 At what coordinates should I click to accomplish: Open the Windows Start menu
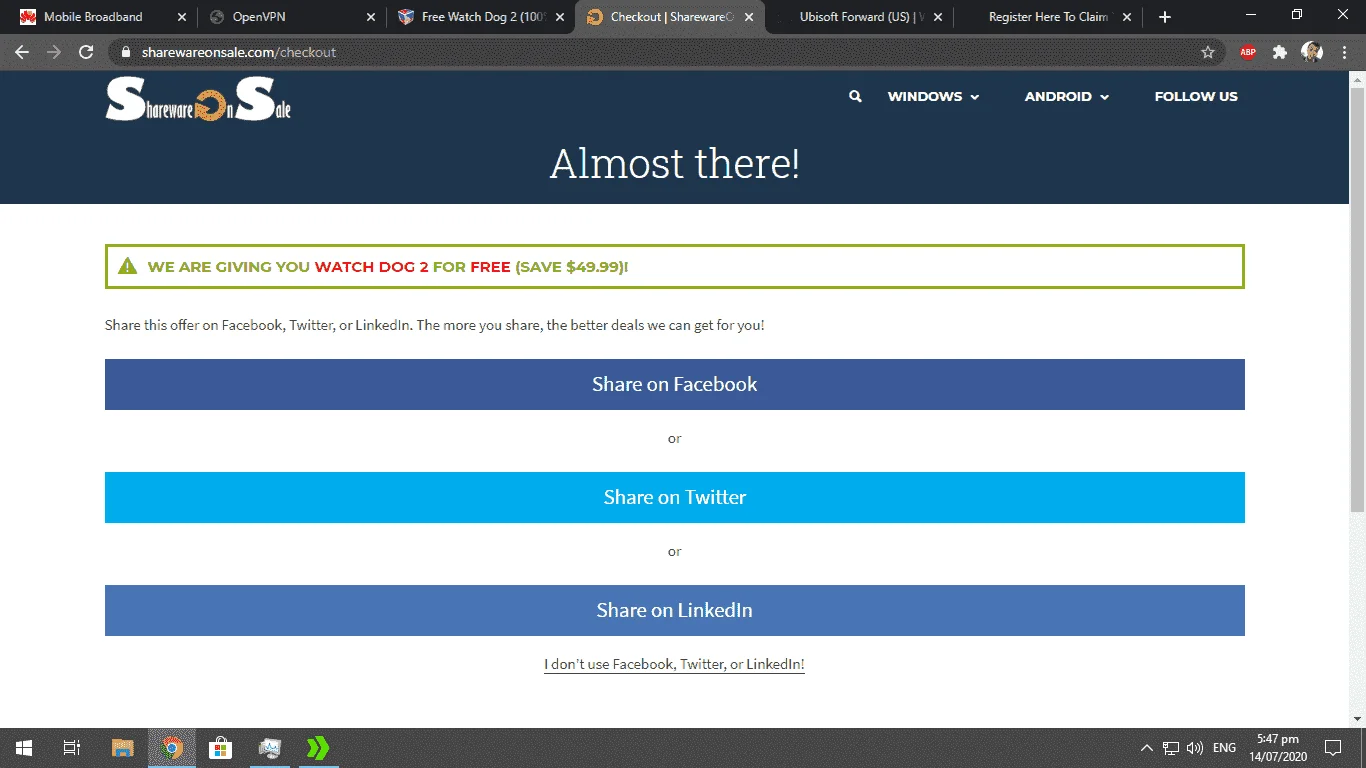tap(24, 747)
